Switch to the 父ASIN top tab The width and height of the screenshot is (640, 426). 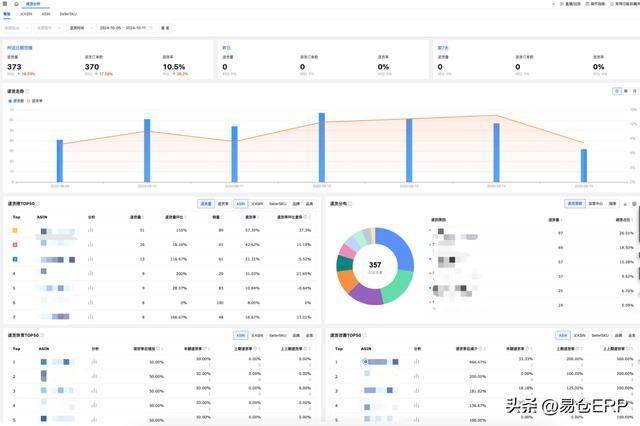click(26, 15)
